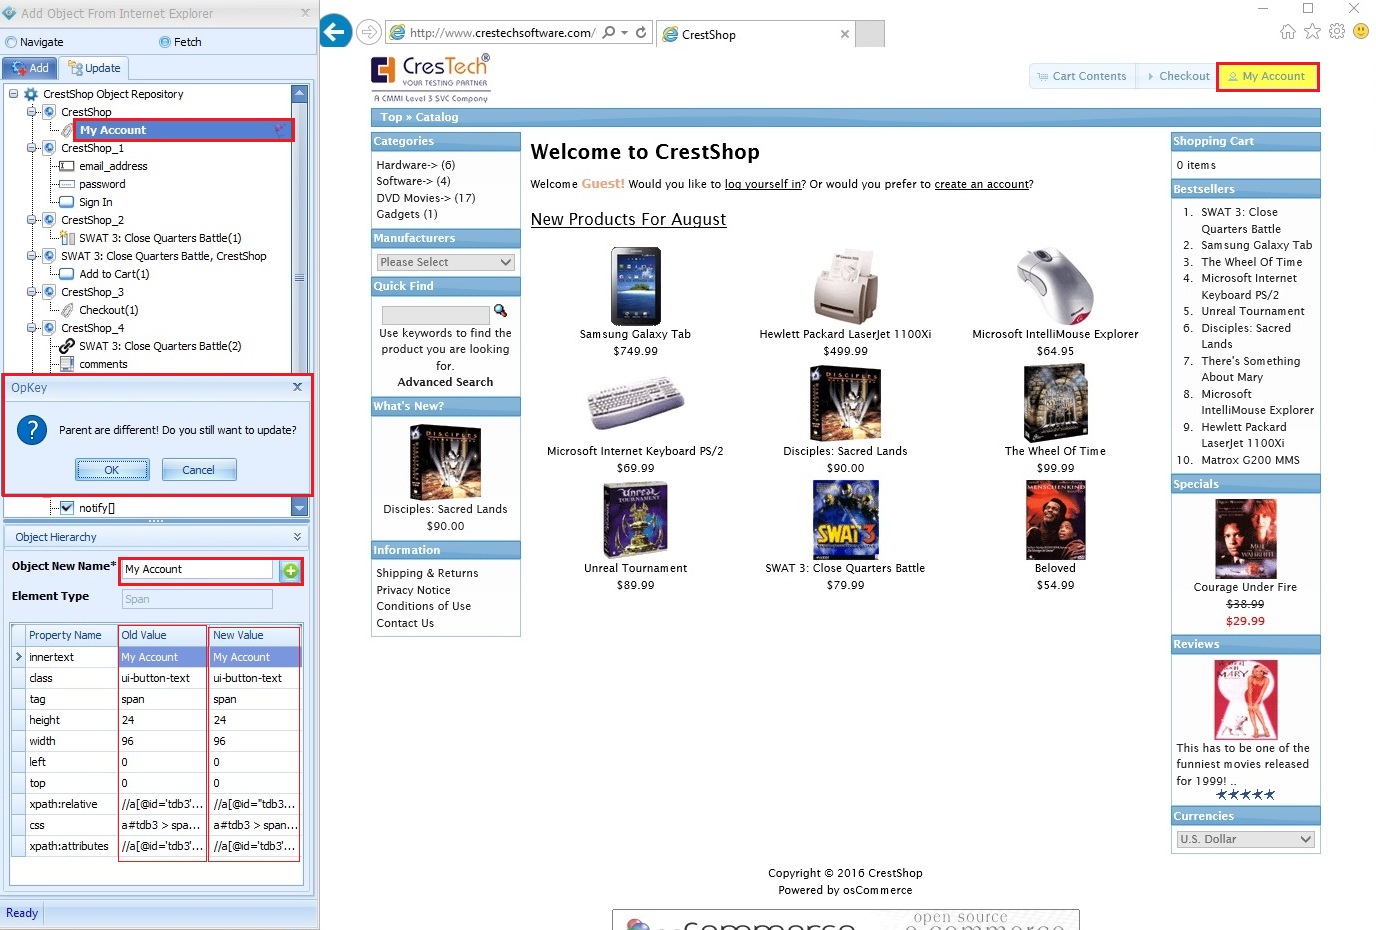This screenshot has height=930, width=1376.
Task: Collapse the CrestShop_2 tree node
Action: (31, 220)
